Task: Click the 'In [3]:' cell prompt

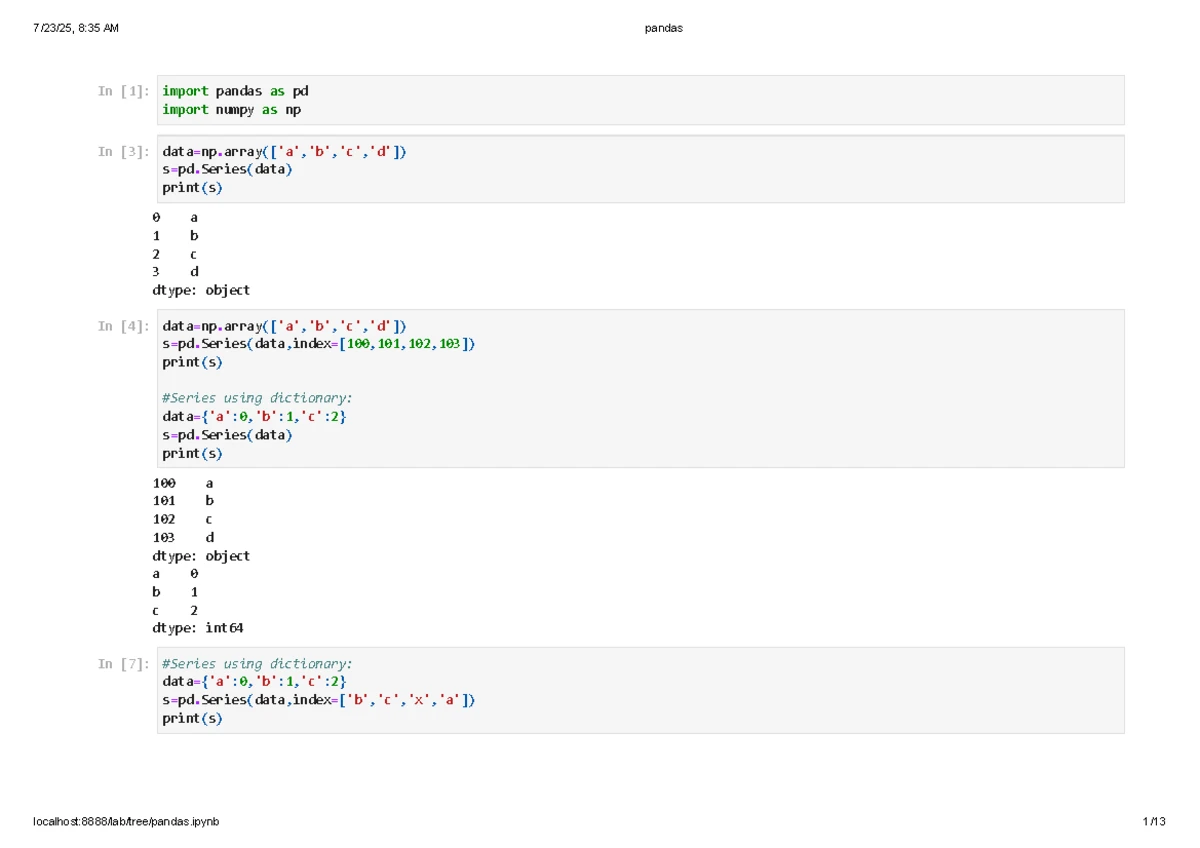Action: pyautogui.click(x=124, y=151)
